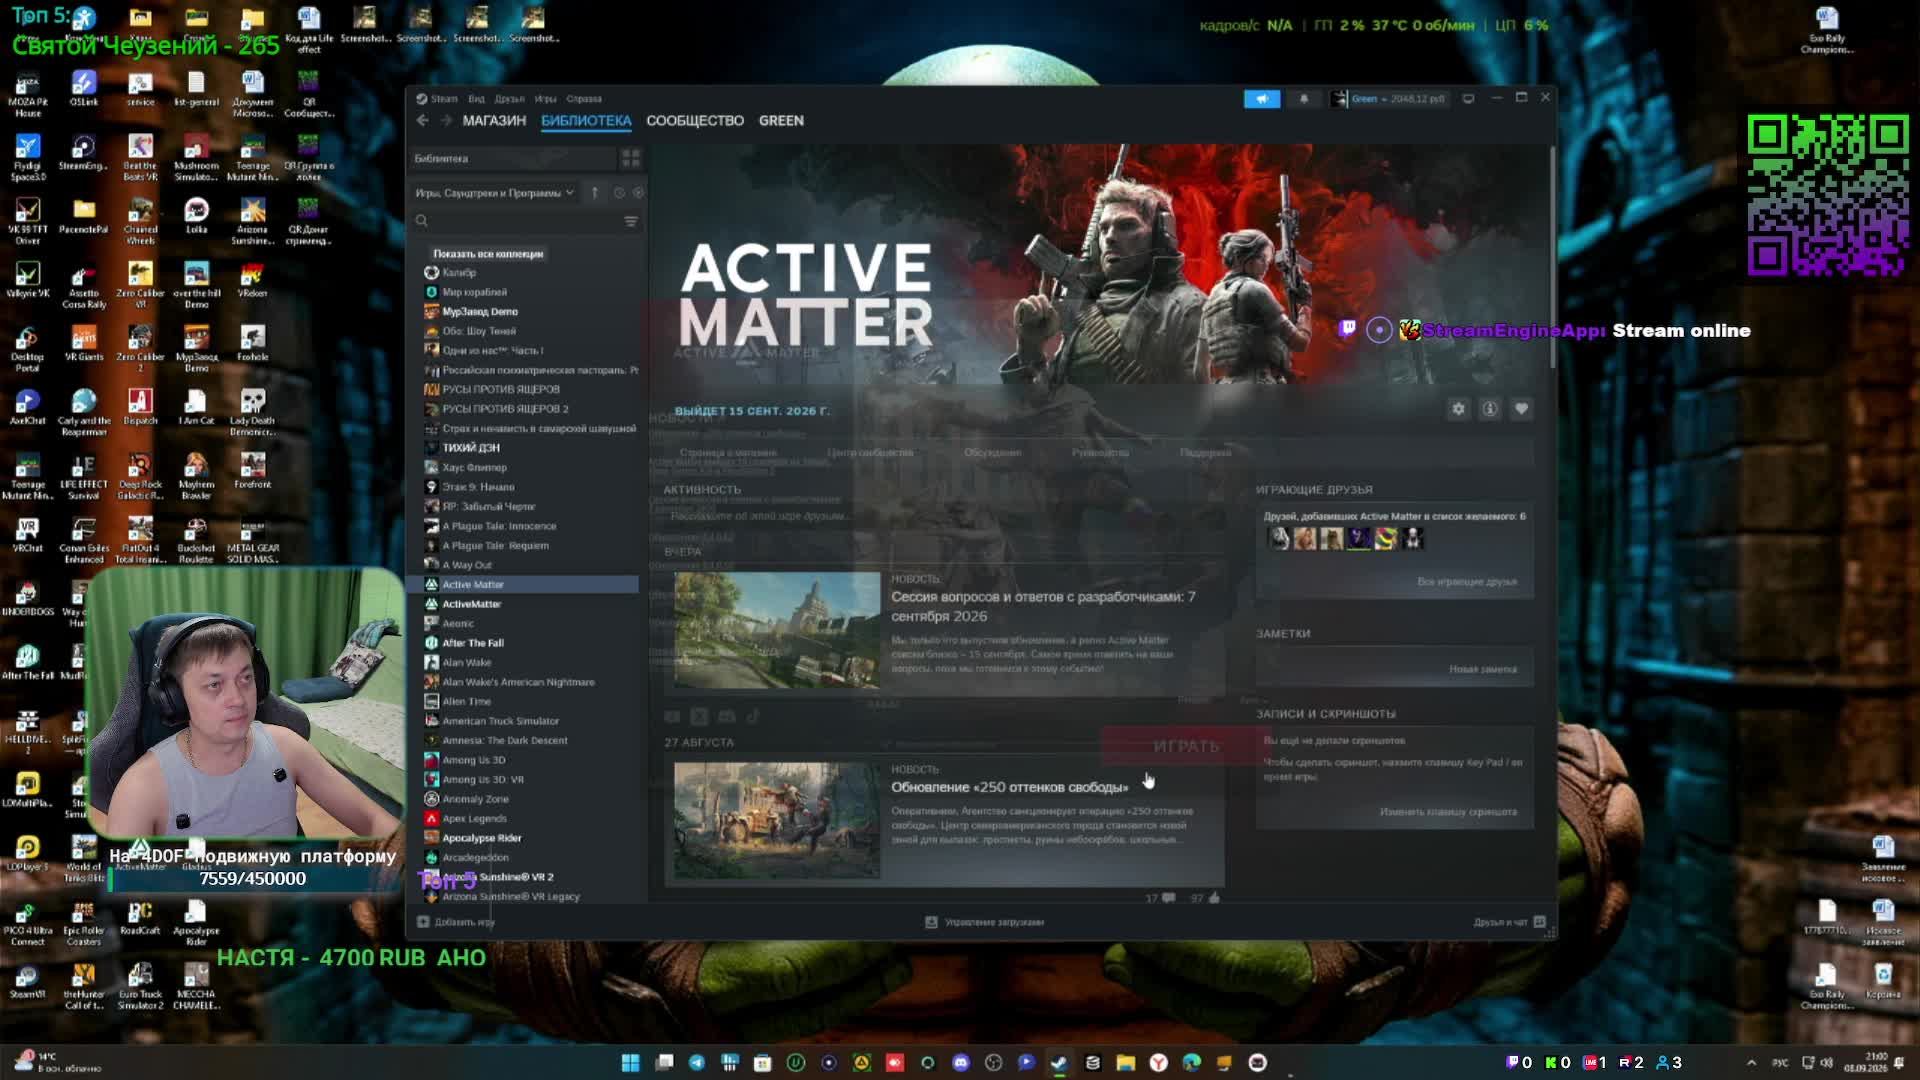Click the Windows Start button

coord(631,1062)
